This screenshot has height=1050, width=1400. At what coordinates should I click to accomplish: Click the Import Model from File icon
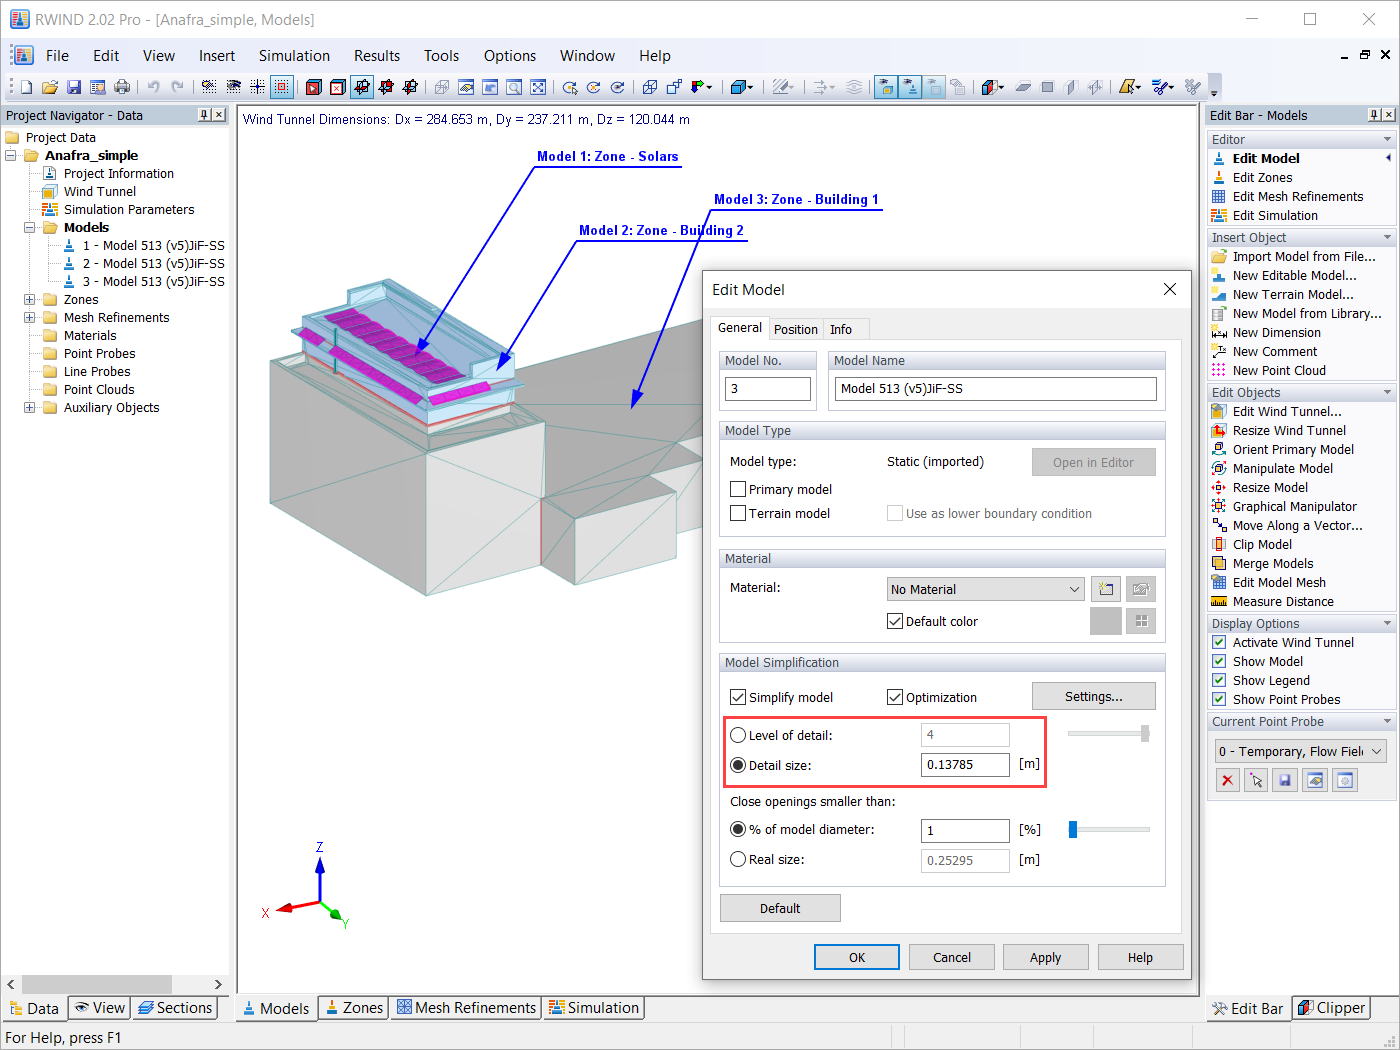pos(1219,257)
